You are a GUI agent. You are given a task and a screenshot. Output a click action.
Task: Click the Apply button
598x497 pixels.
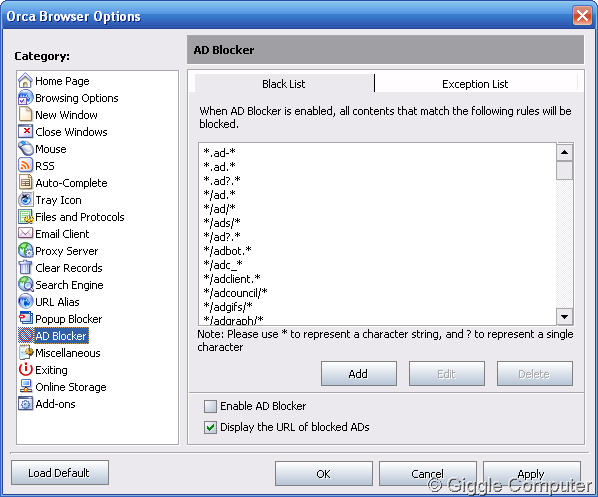point(532,474)
